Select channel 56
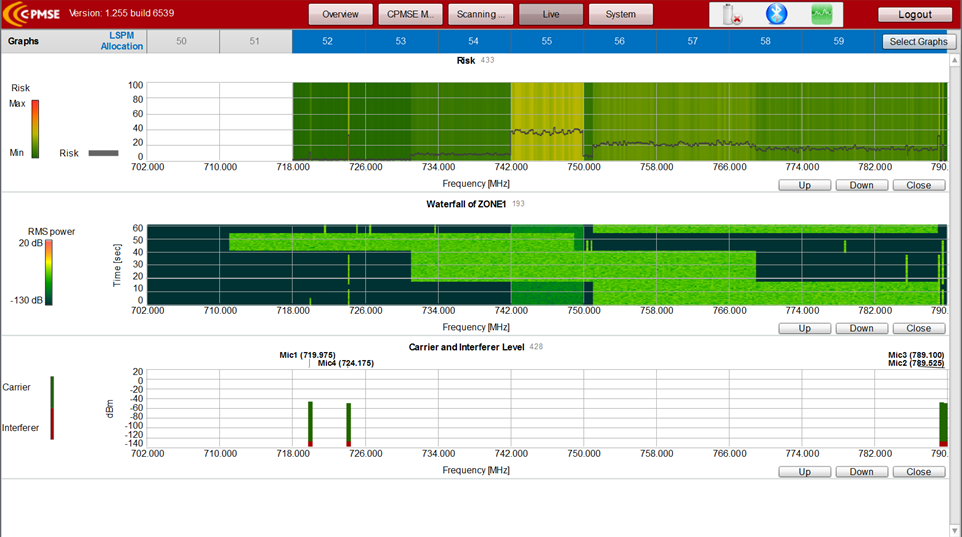Screen dimensions: 962x537 coord(620,41)
